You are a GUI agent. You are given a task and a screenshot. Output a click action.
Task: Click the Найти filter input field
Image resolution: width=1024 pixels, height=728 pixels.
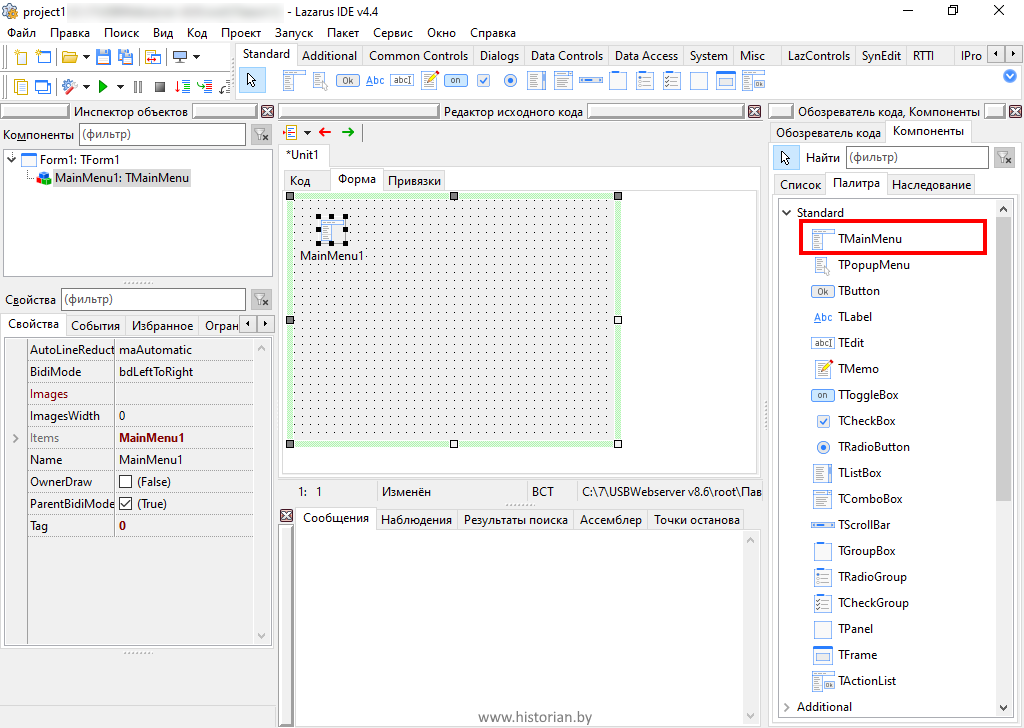917,157
